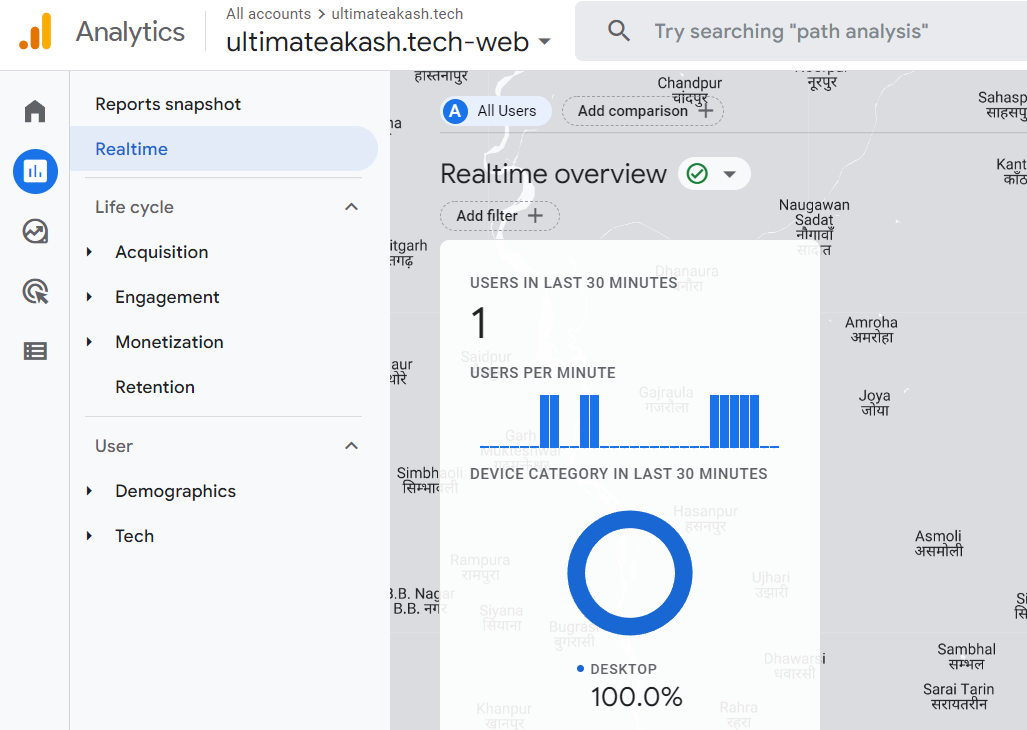Image resolution: width=1027 pixels, height=730 pixels.
Task: Open the Advertising cursor icon
Action: coord(35,292)
